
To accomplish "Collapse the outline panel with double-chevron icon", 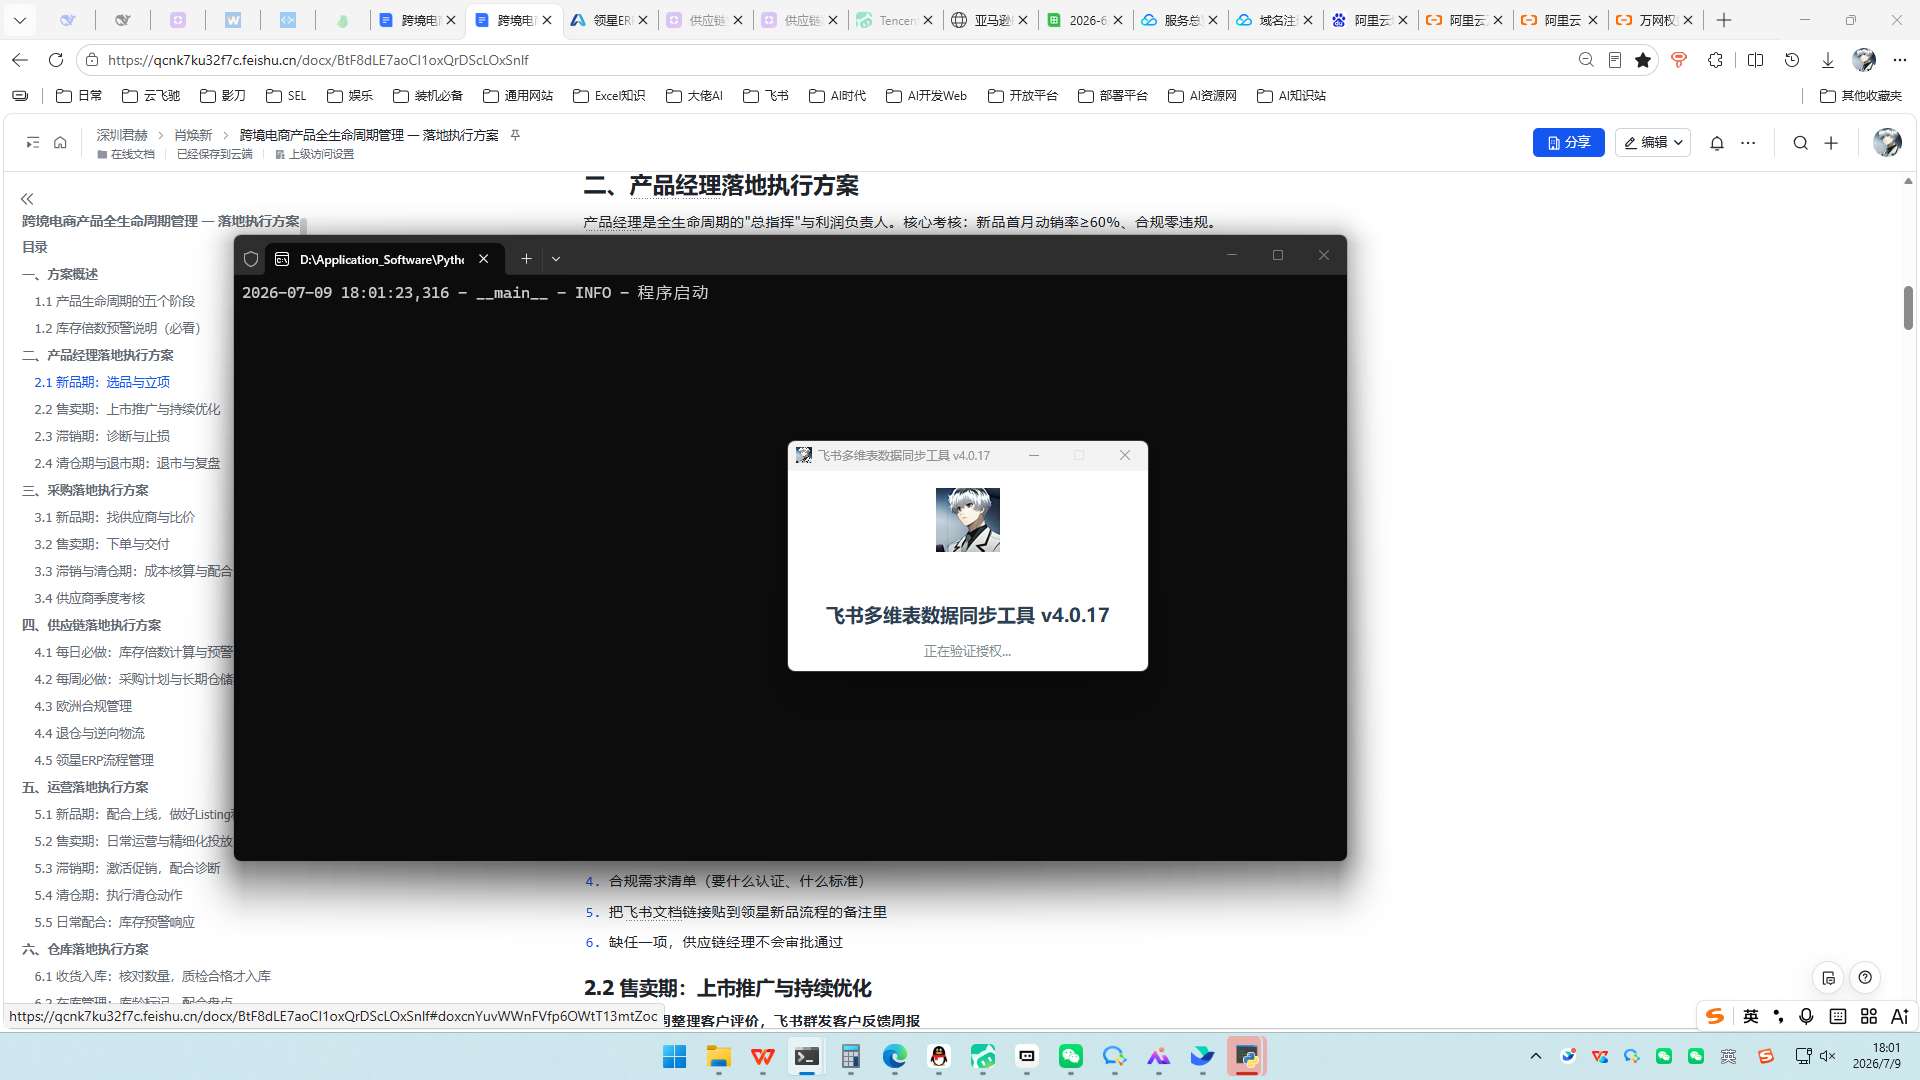I will pos(27,199).
